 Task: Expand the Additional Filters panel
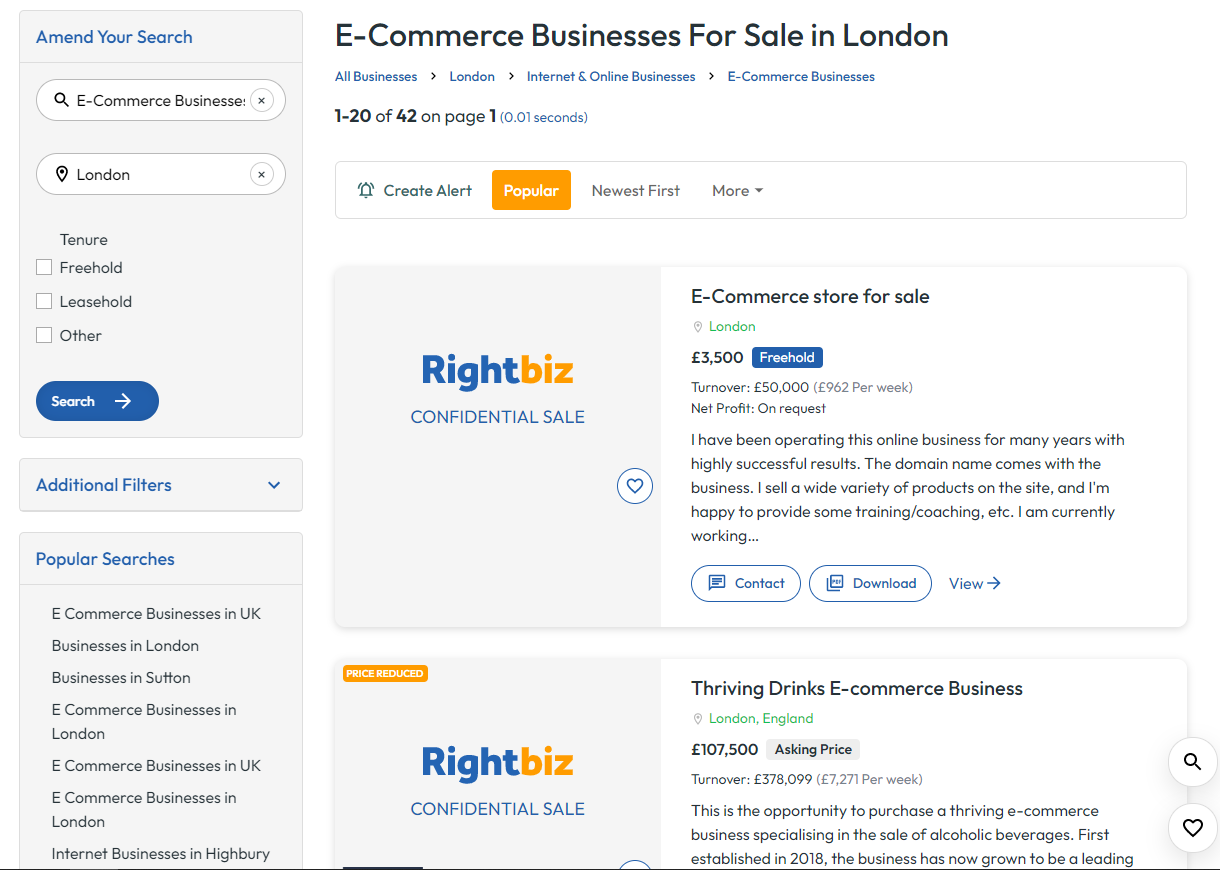[x=160, y=485]
